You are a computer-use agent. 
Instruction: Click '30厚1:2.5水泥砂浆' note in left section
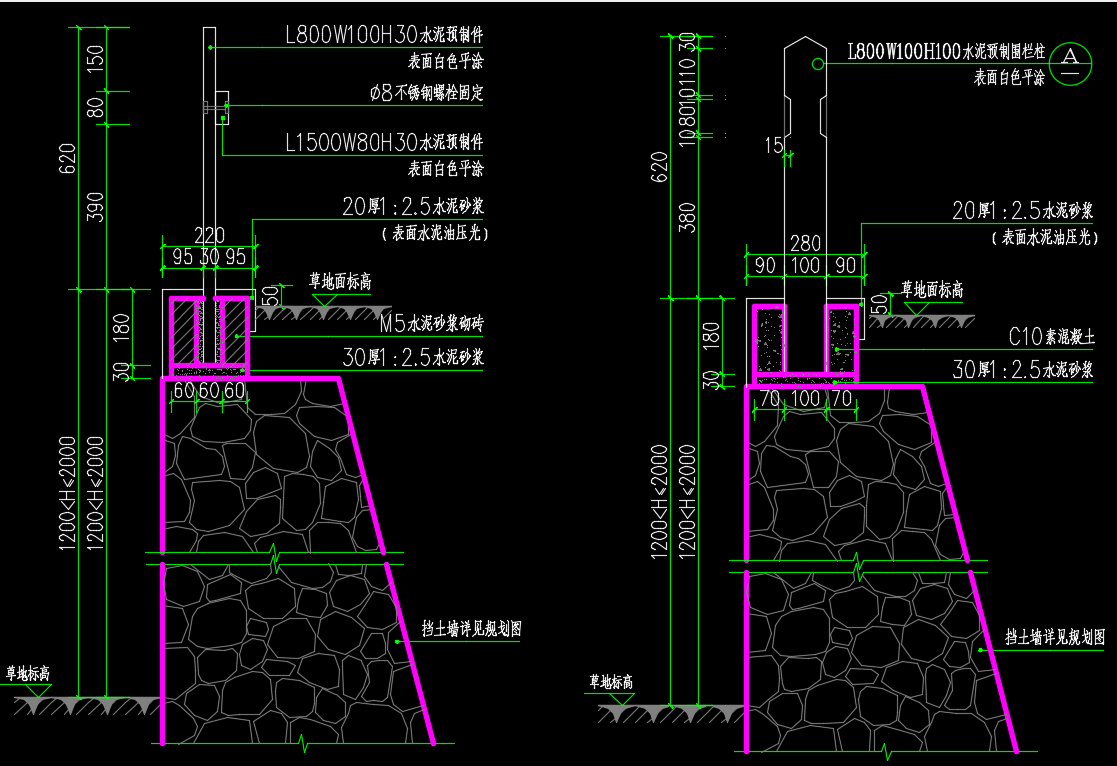tap(412, 357)
